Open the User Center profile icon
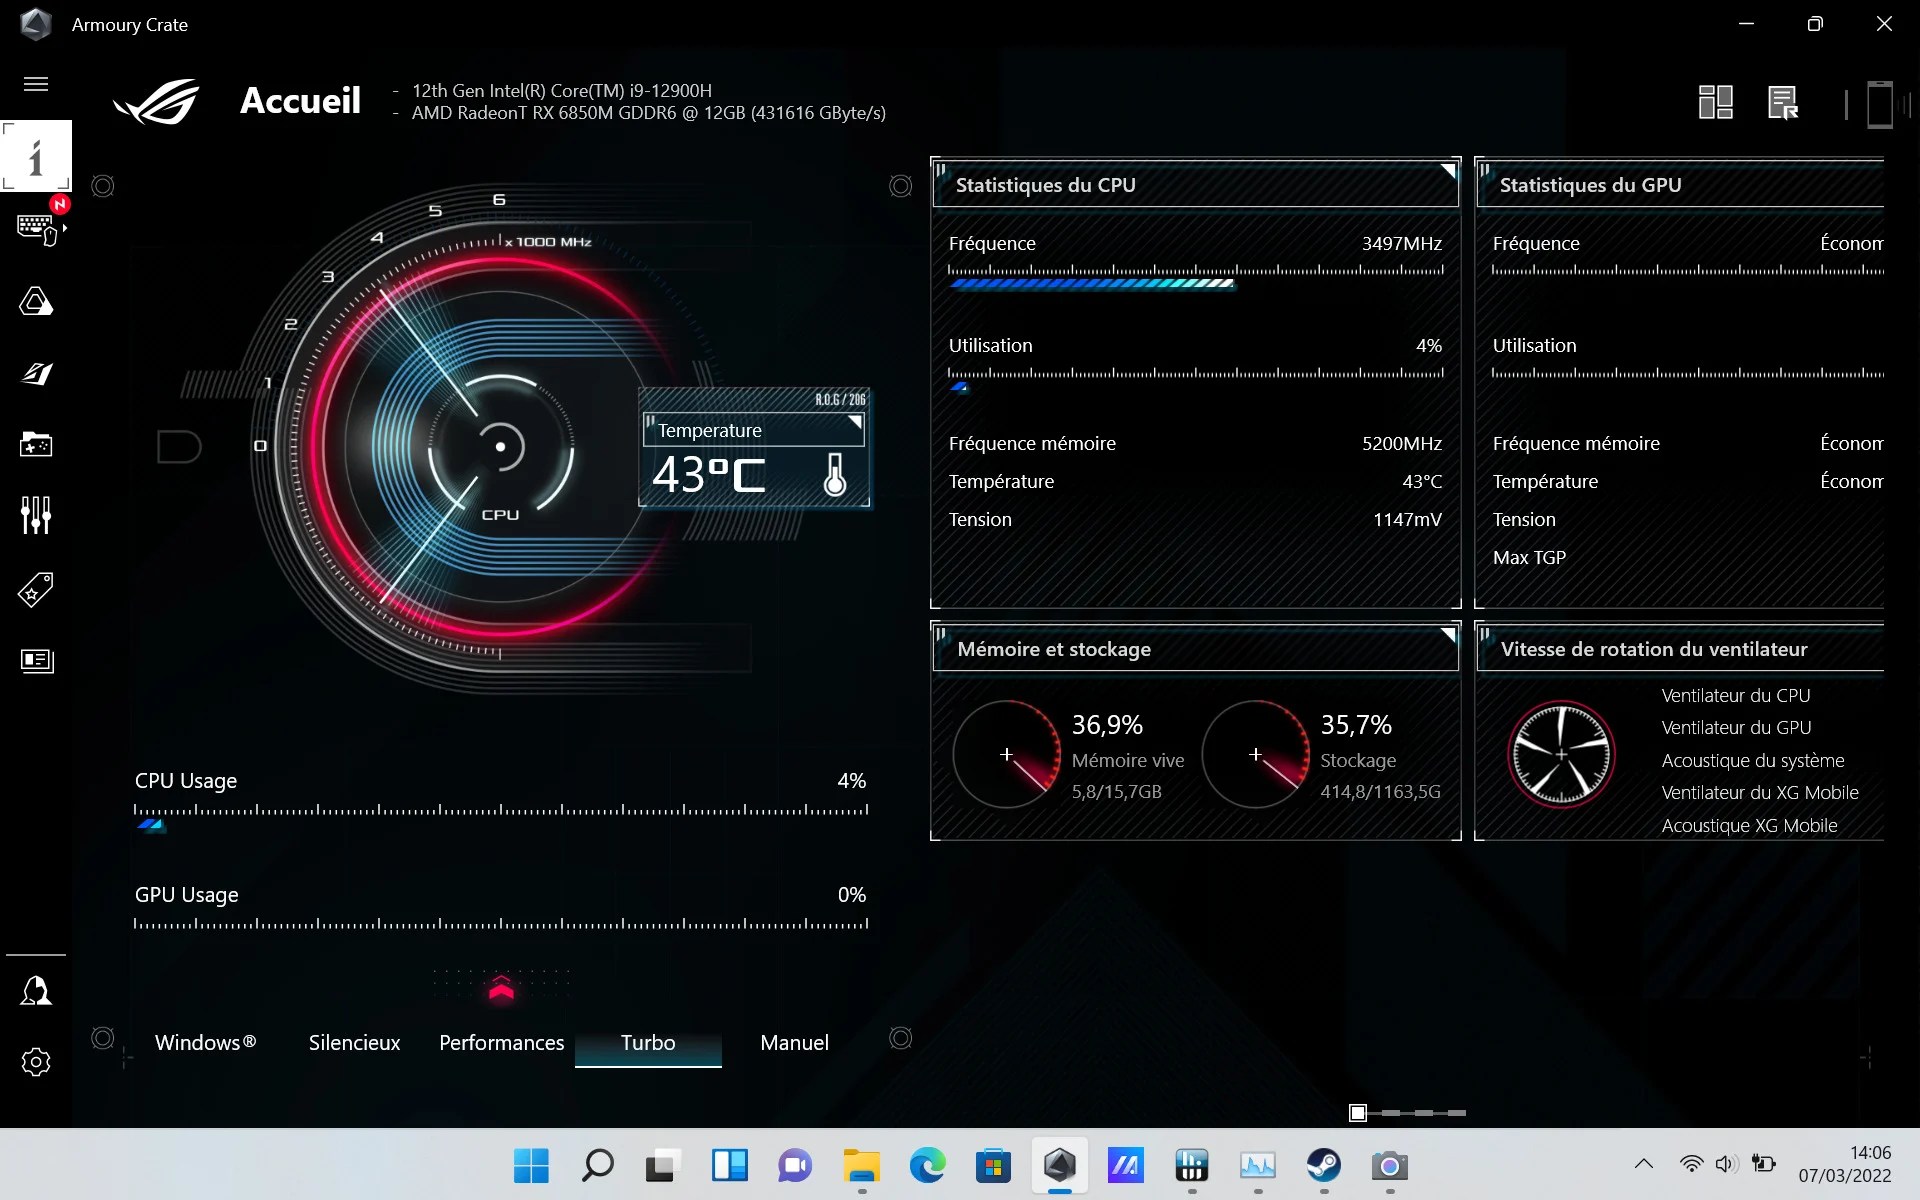Viewport: 1920px width, 1200px height. [36, 991]
